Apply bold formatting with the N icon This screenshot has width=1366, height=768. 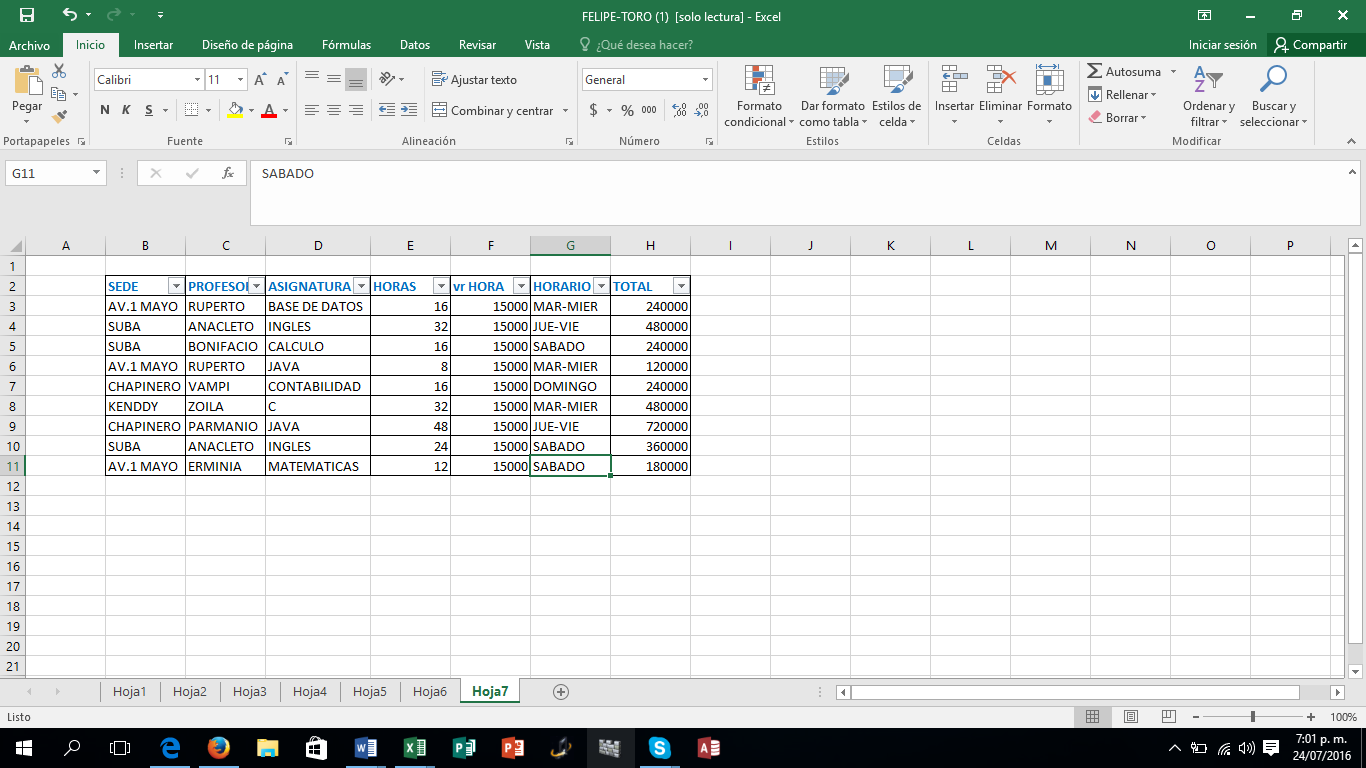coord(104,110)
